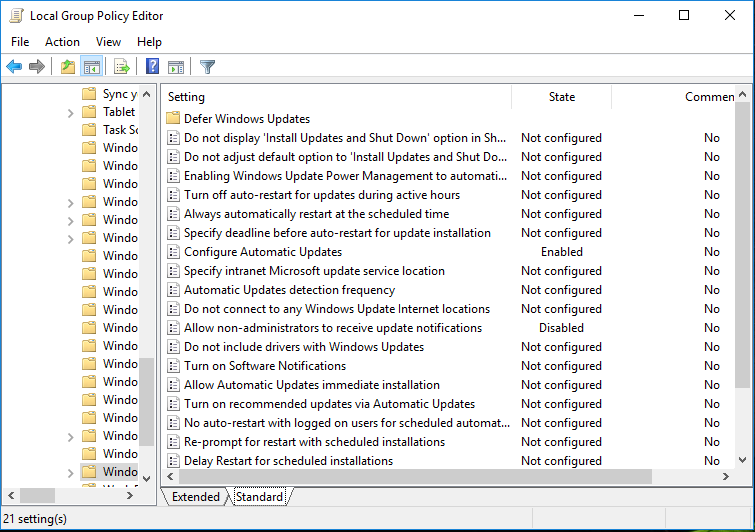Expand the highlighted Windows folder in tree
755x532 pixels.
pyautogui.click(x=70, y=472)
